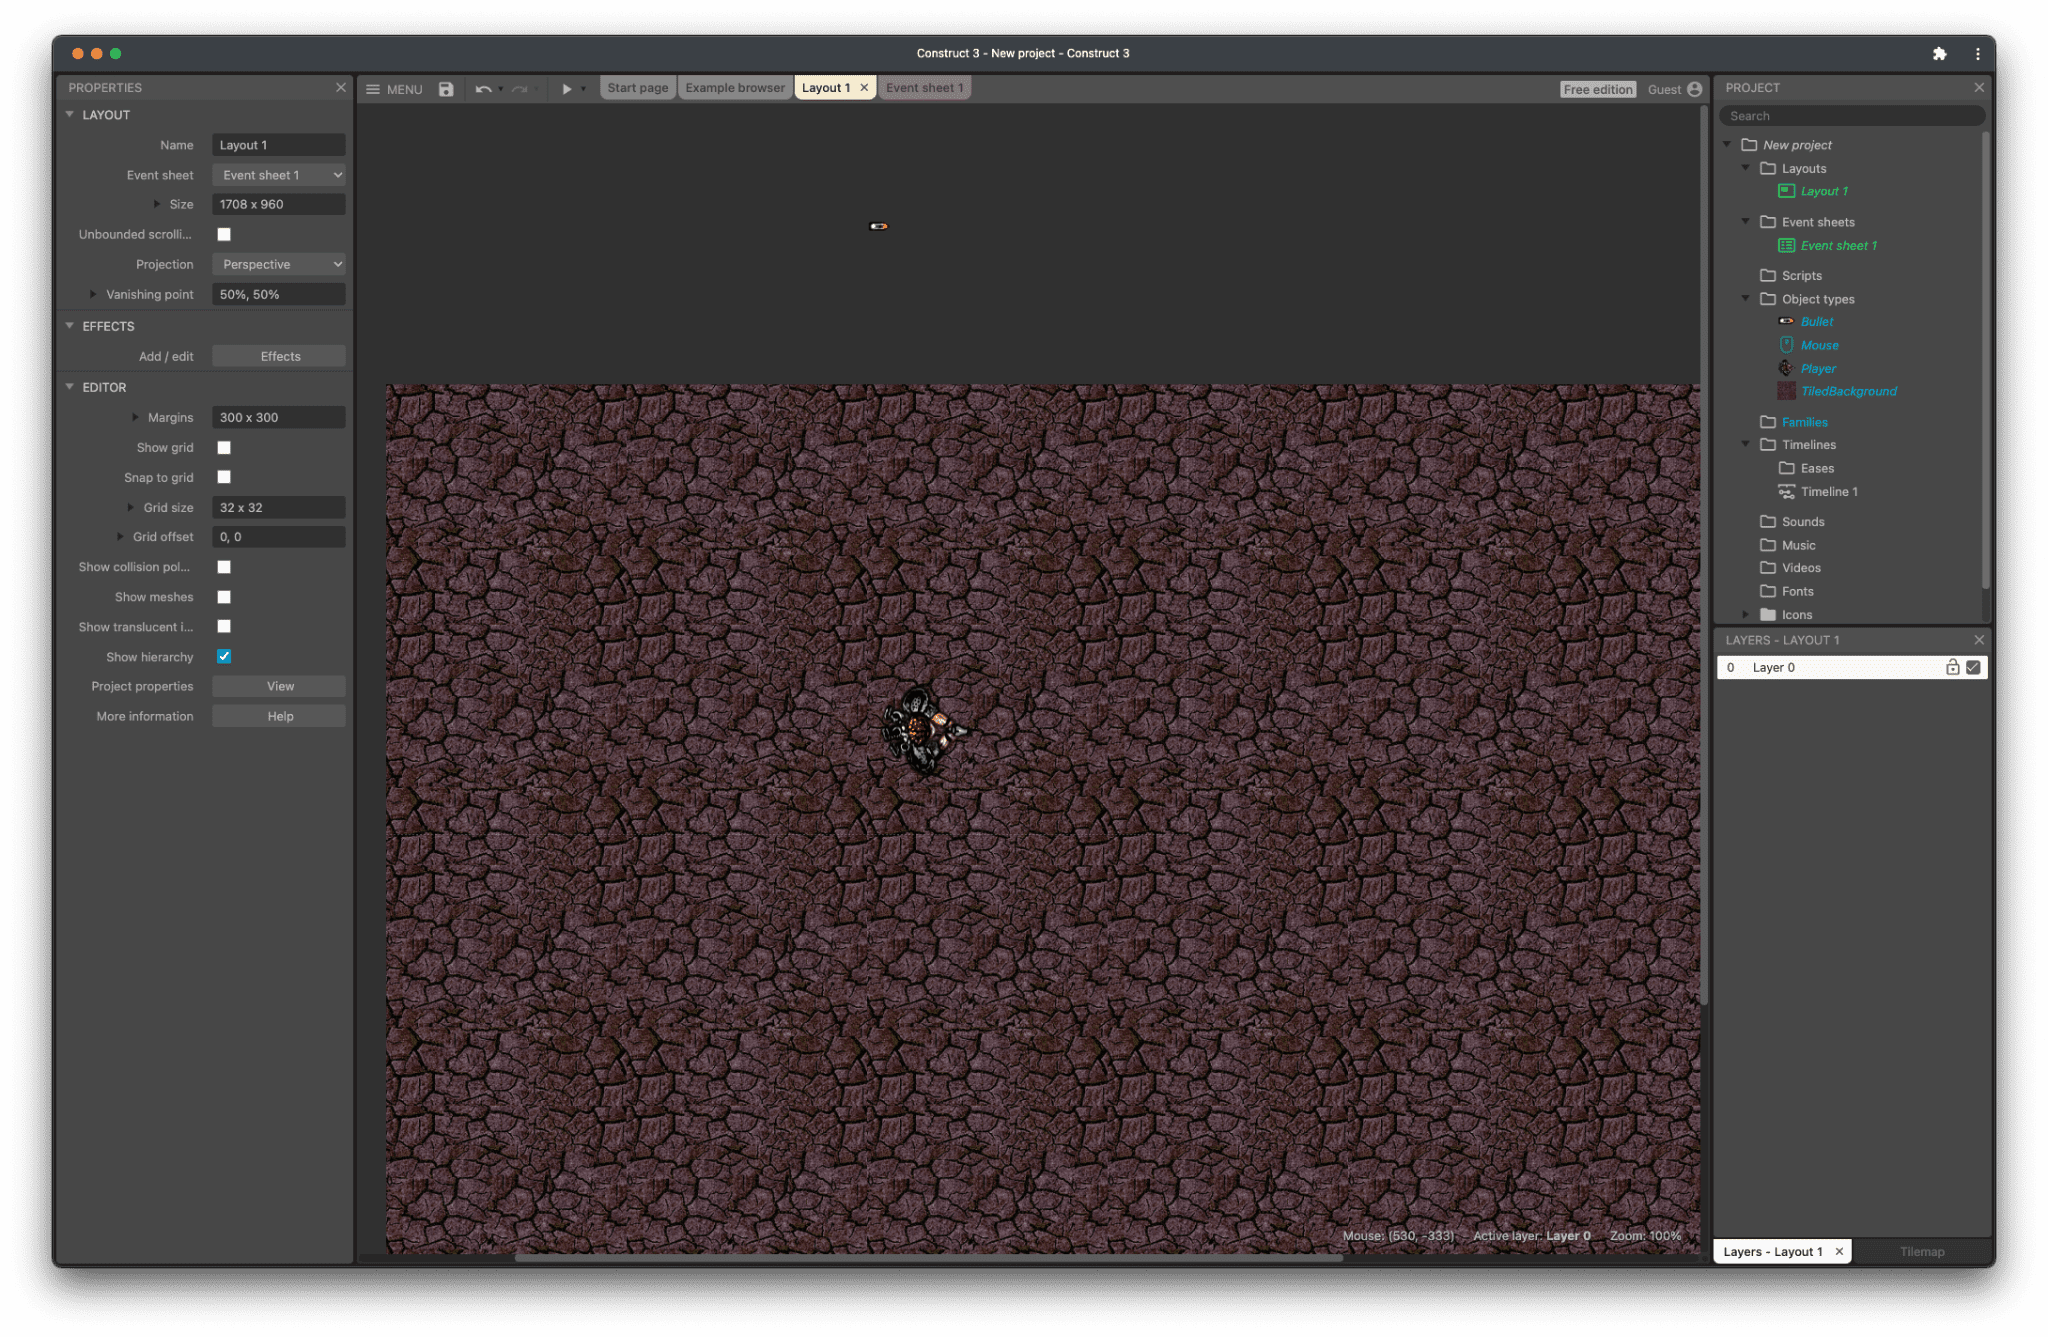Screen dimensions: 2048x1337
Task: Open the Projection dropdown menu
Action: pos(278,264)
